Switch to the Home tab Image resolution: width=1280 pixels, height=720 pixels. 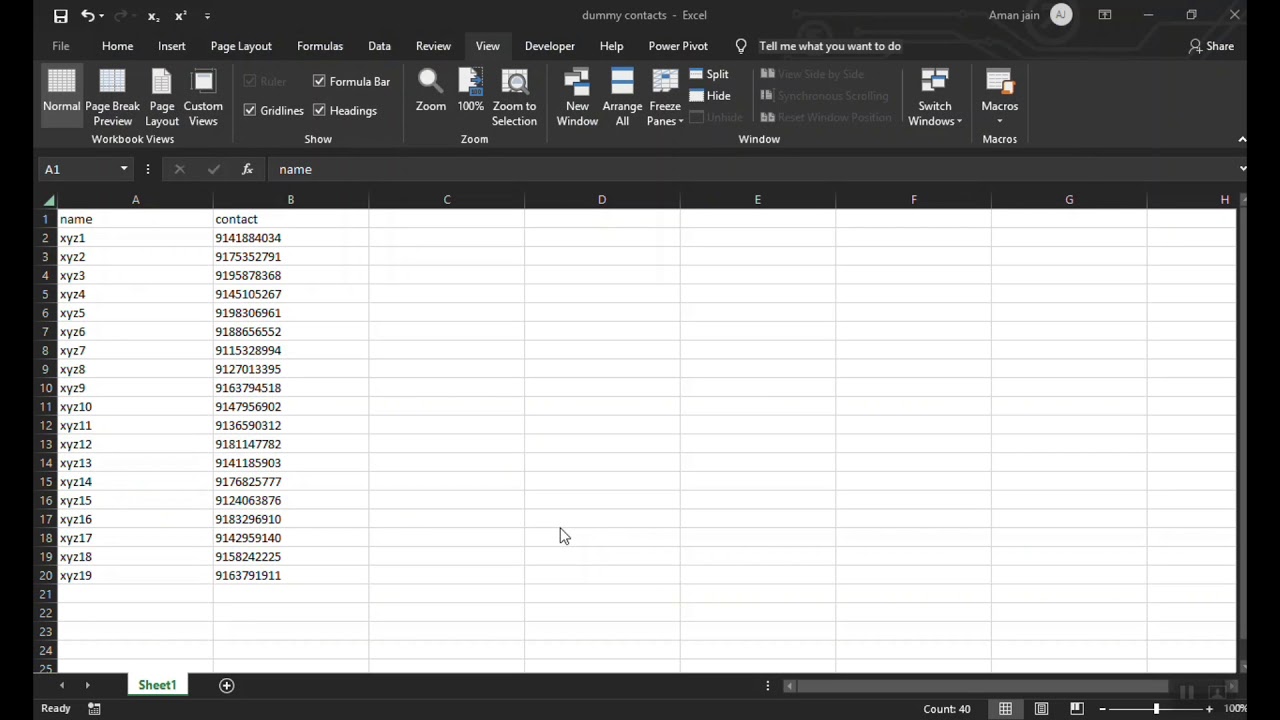117,46
